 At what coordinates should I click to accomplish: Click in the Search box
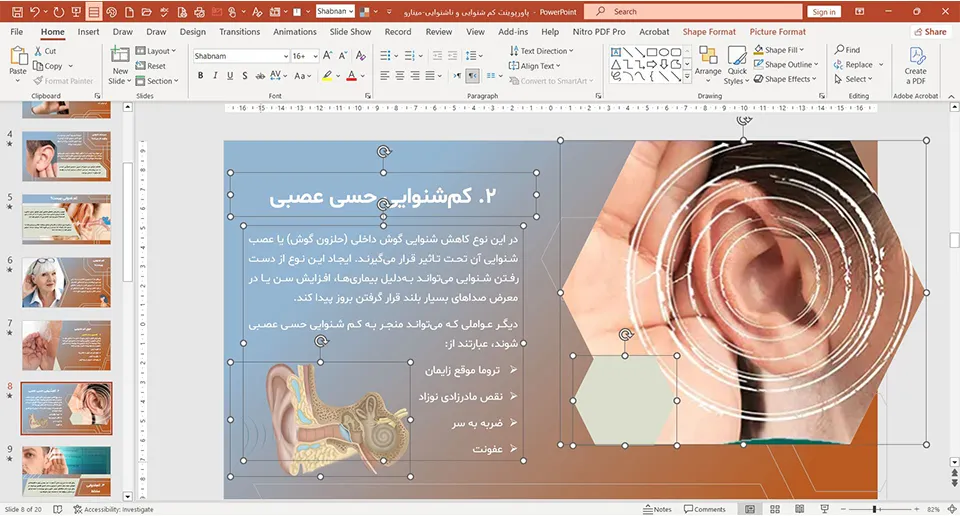[692, 12]
